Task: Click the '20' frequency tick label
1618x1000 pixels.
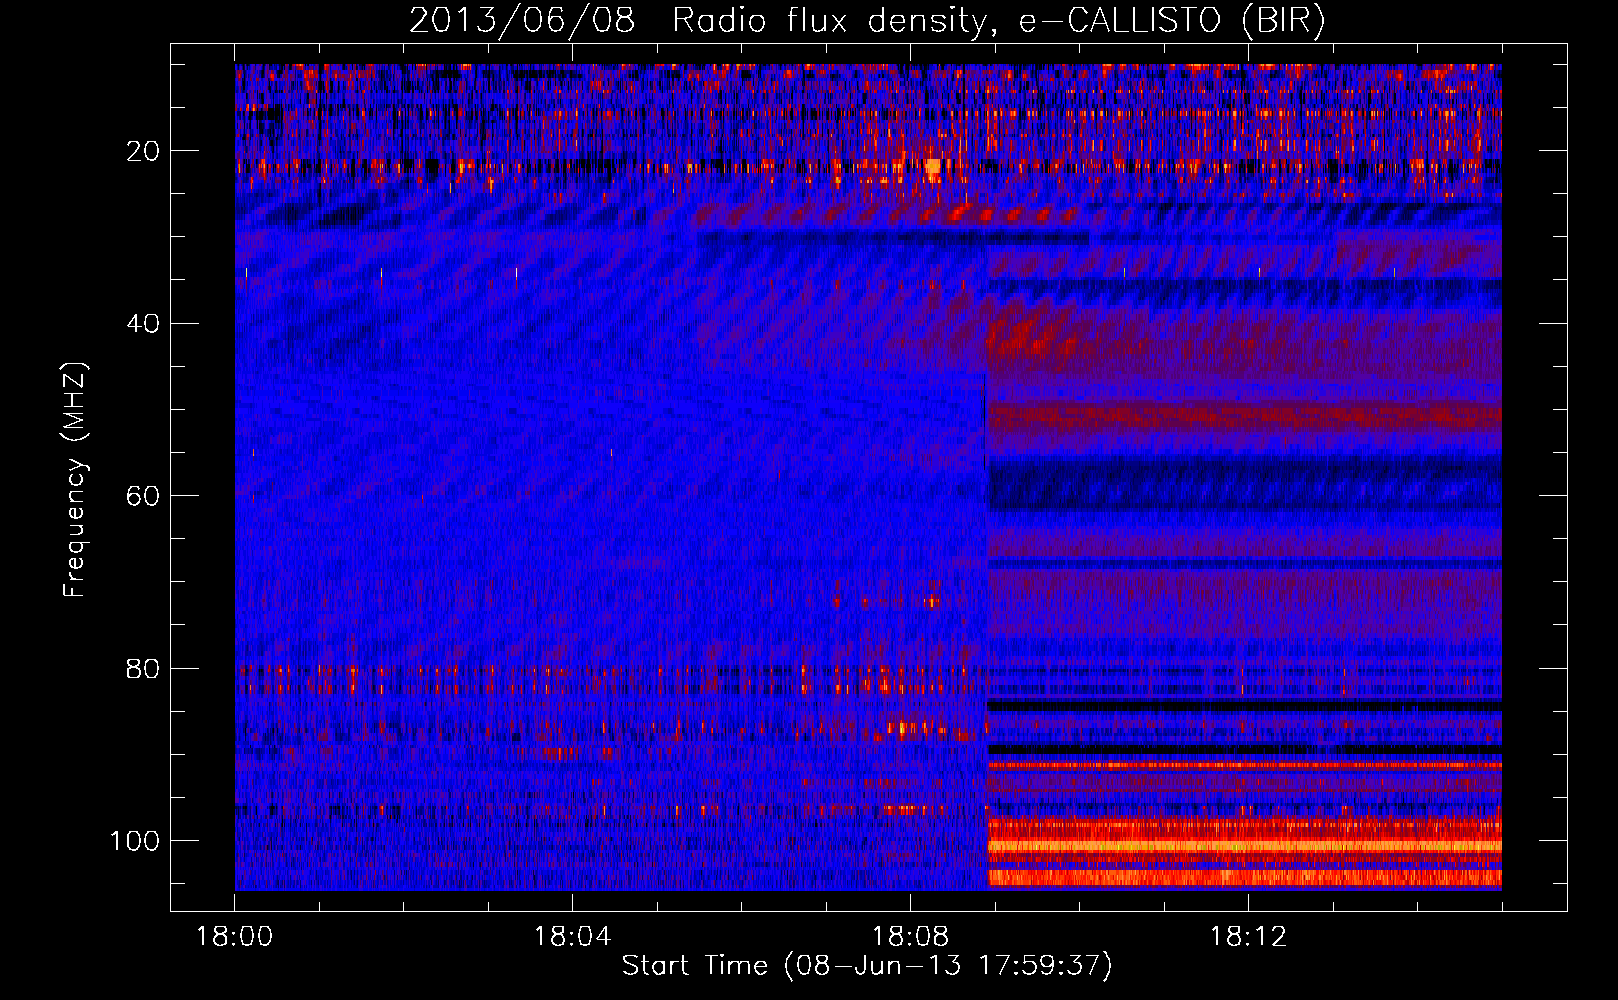Action: tap(143, 151)
